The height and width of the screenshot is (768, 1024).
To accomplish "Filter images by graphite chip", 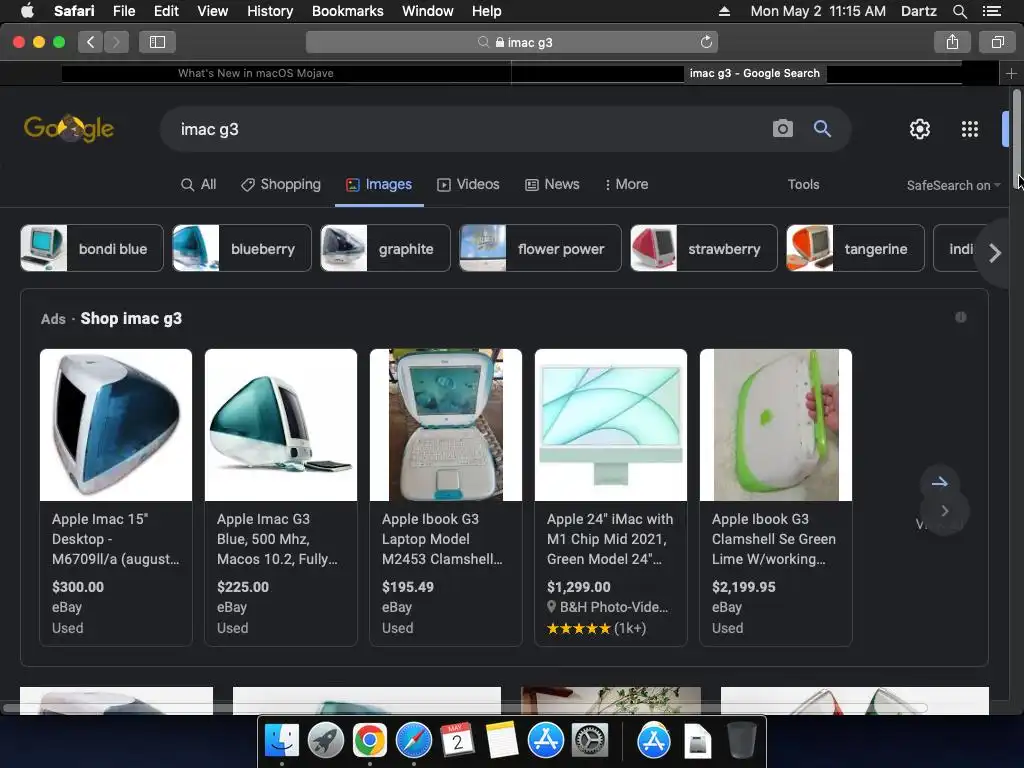I will tap(385, 248).
